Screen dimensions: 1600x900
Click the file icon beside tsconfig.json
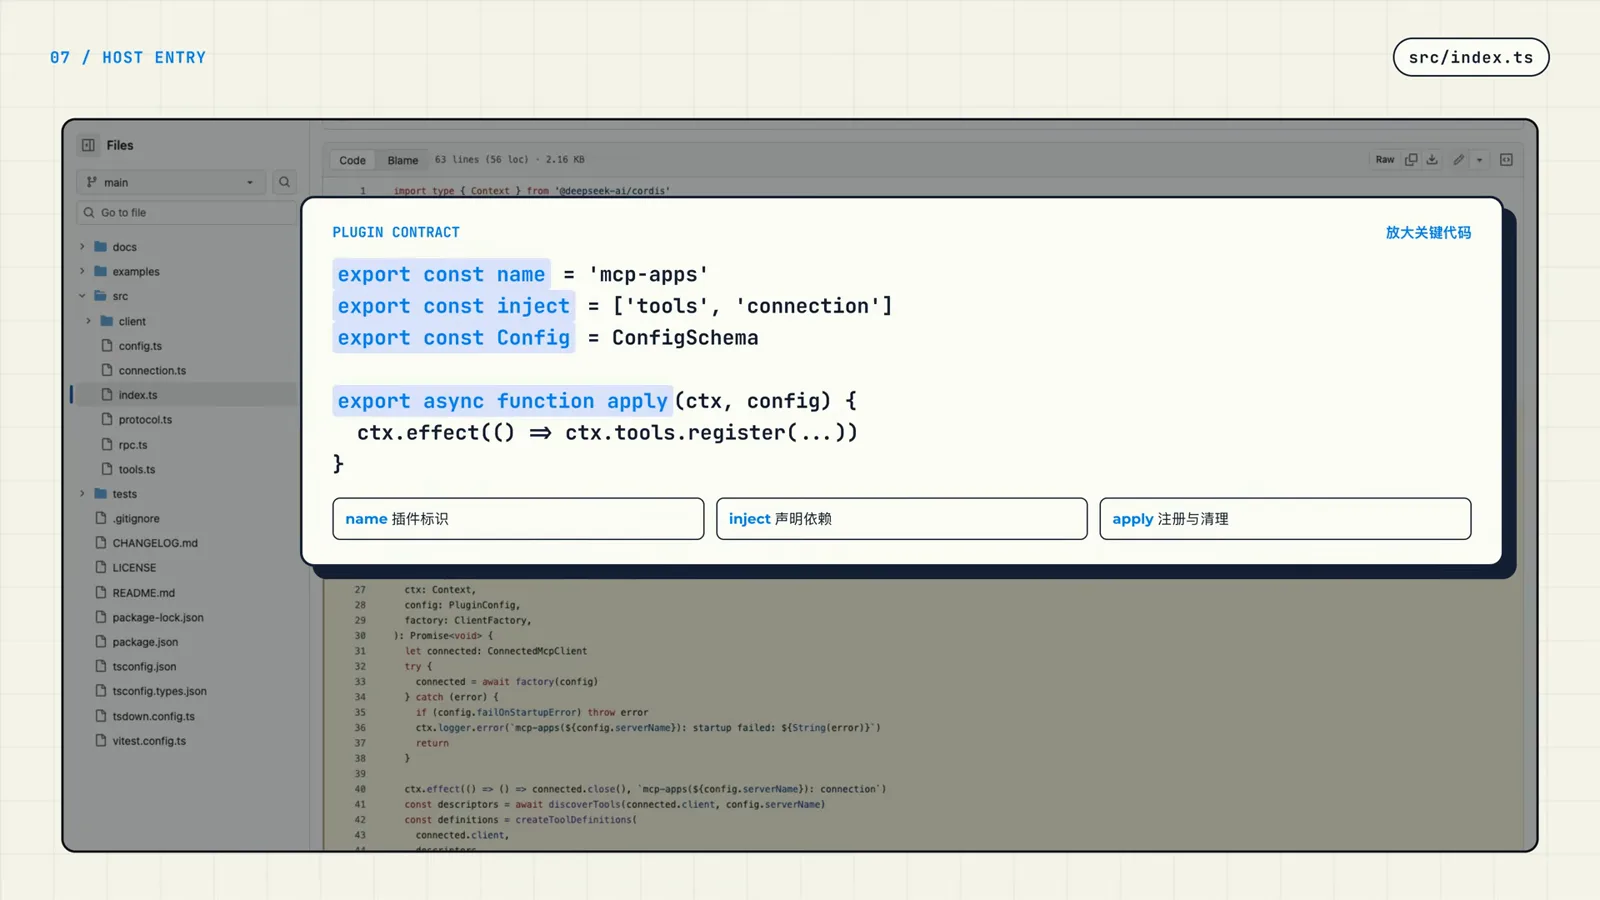(101, 667)
